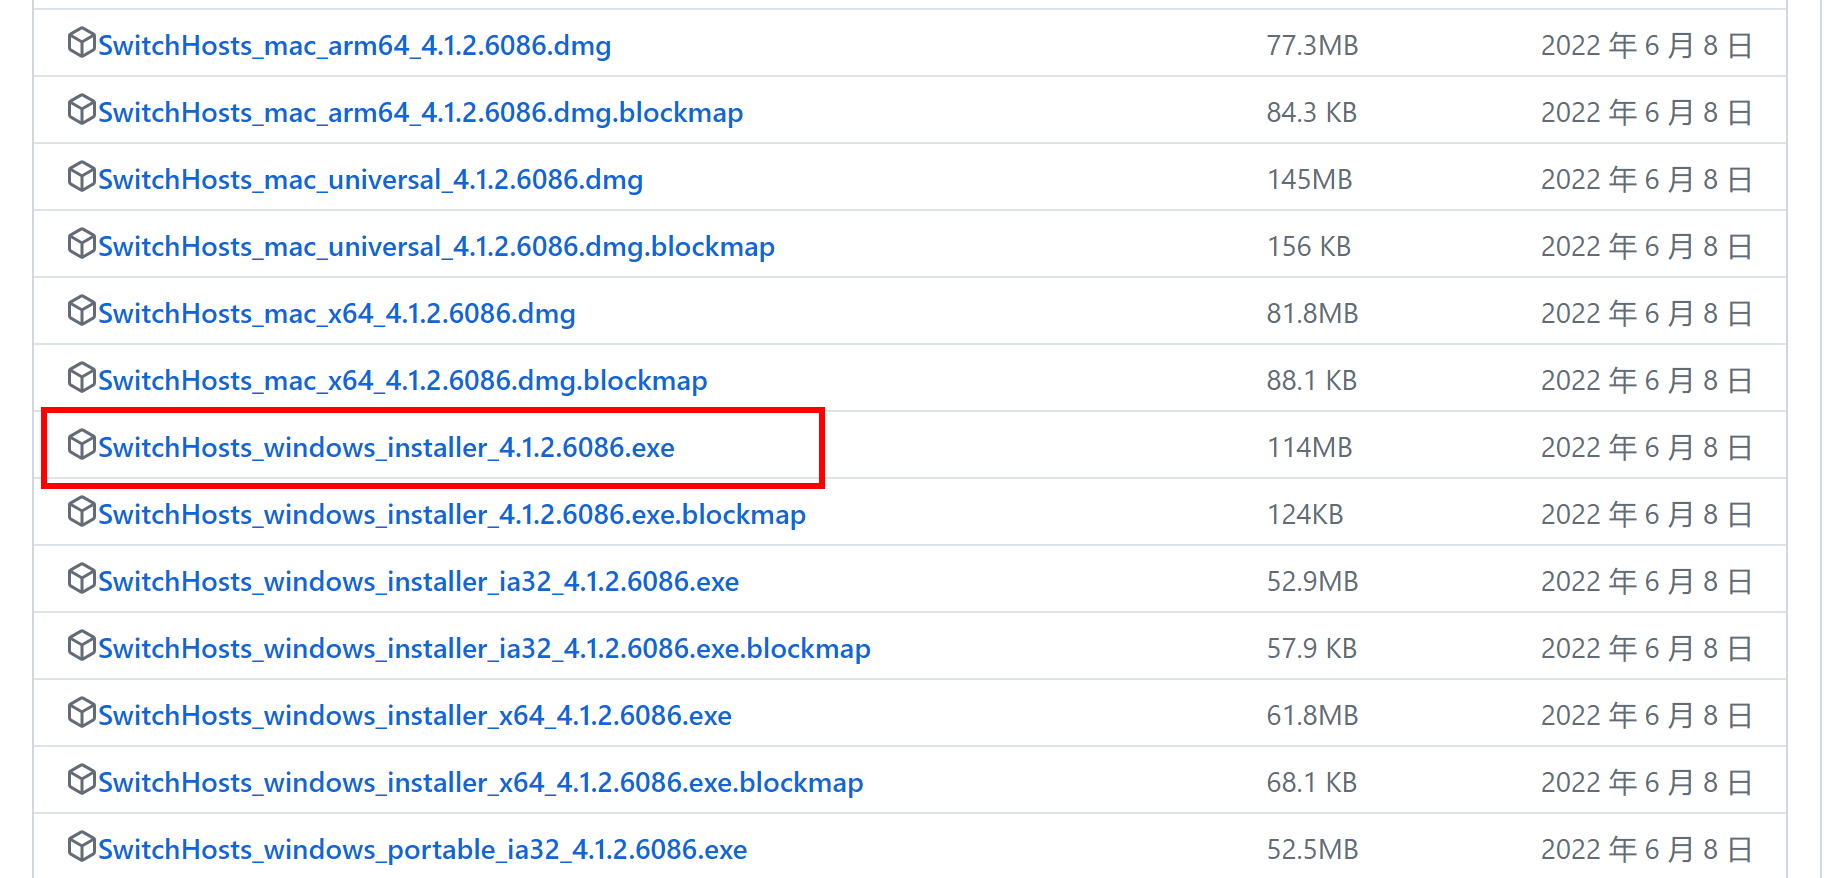Click the 124KB file size
Image resolution: width=1836 pixels, height=878 pixels.
(1305, 515)
